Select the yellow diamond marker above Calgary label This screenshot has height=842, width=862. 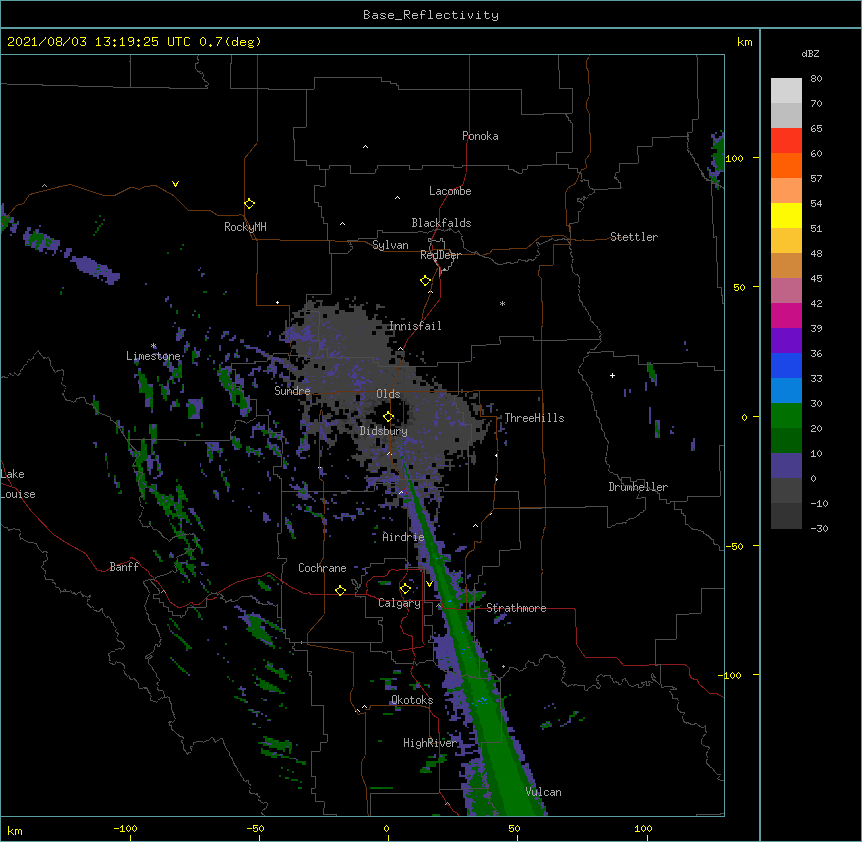tap(405, 589)
